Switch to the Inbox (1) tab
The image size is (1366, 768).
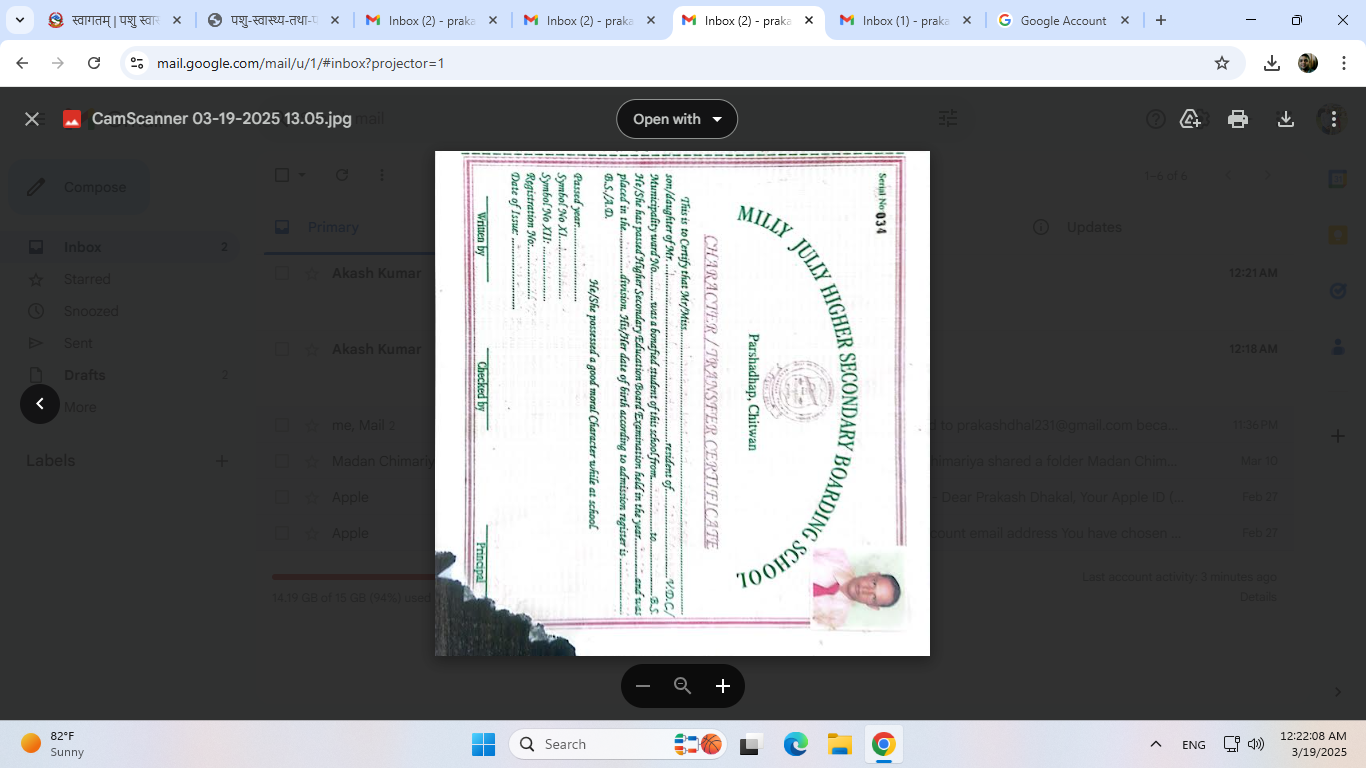pos(904,20)
